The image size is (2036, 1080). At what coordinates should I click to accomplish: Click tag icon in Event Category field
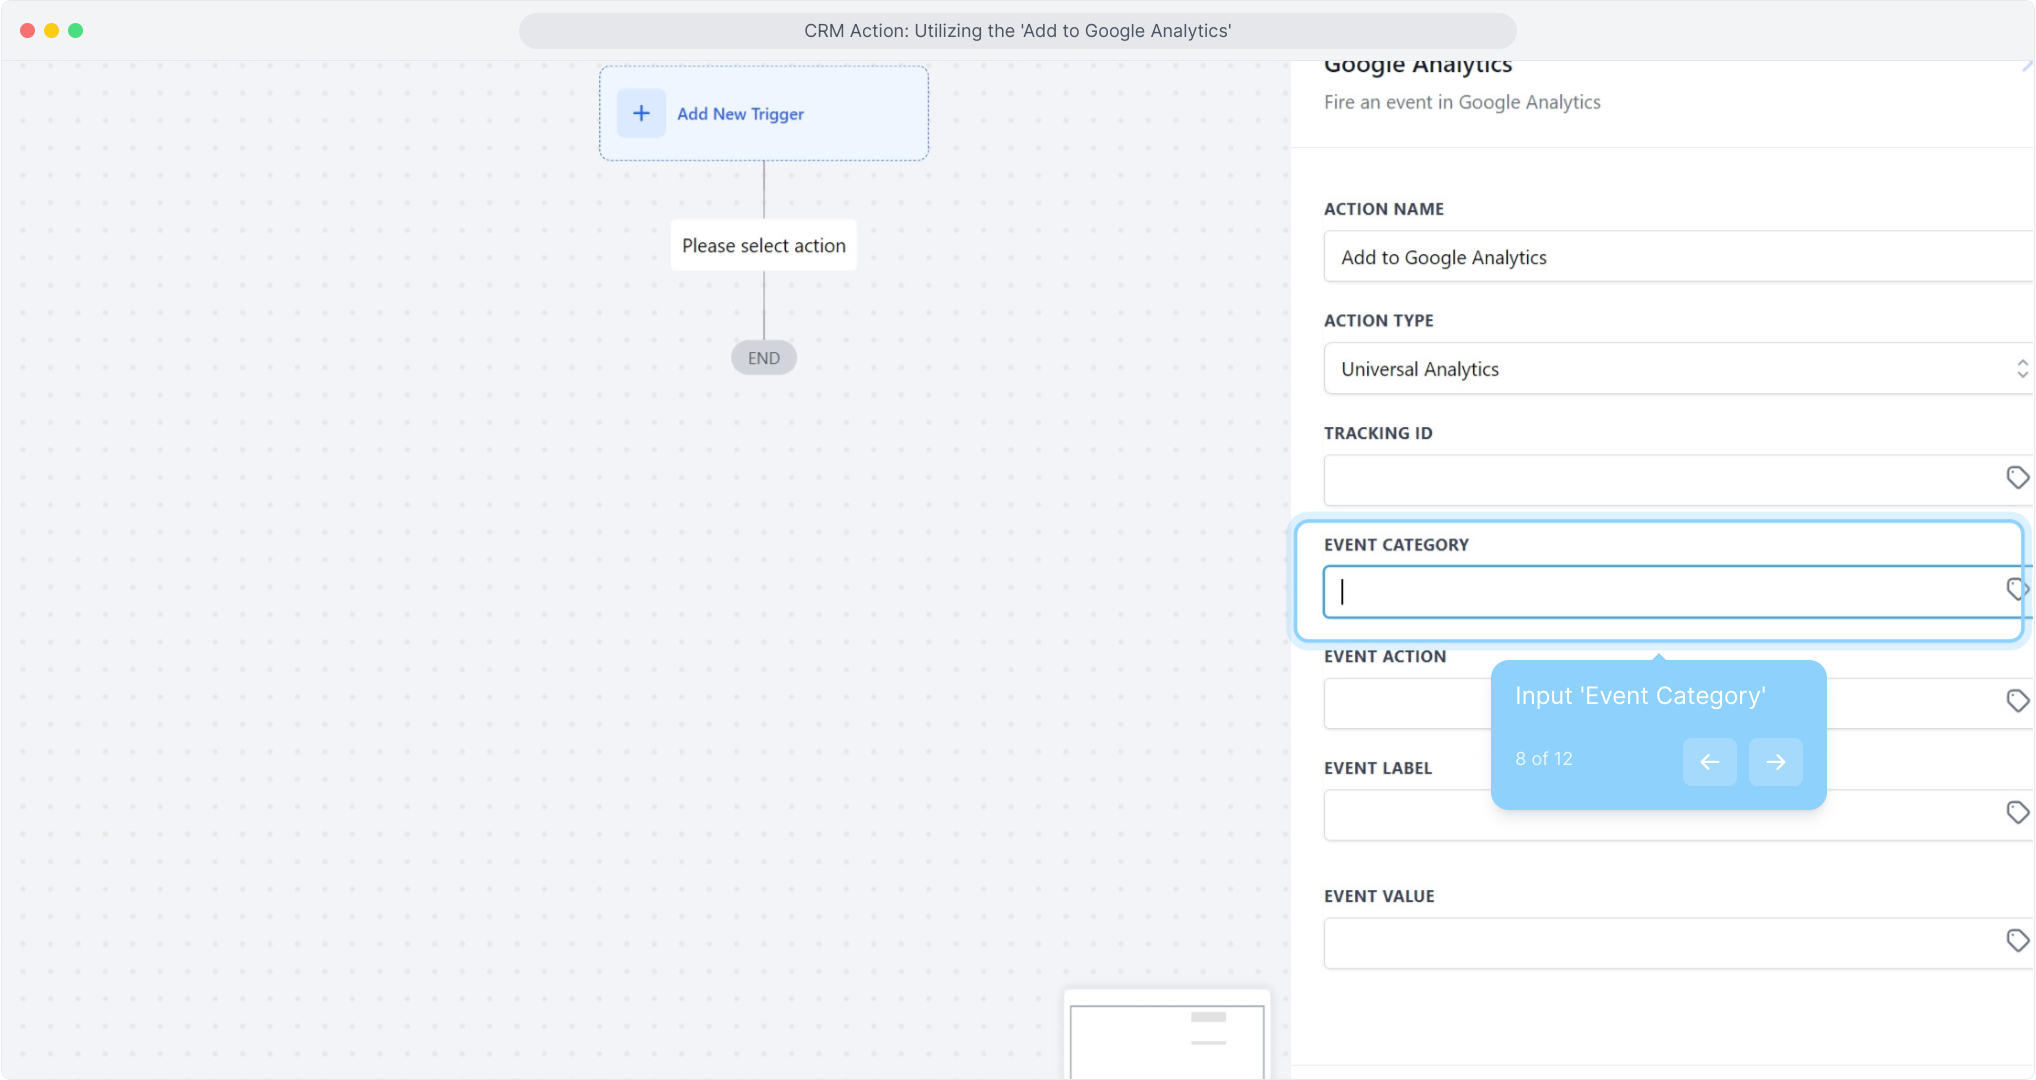[2017, 589]
